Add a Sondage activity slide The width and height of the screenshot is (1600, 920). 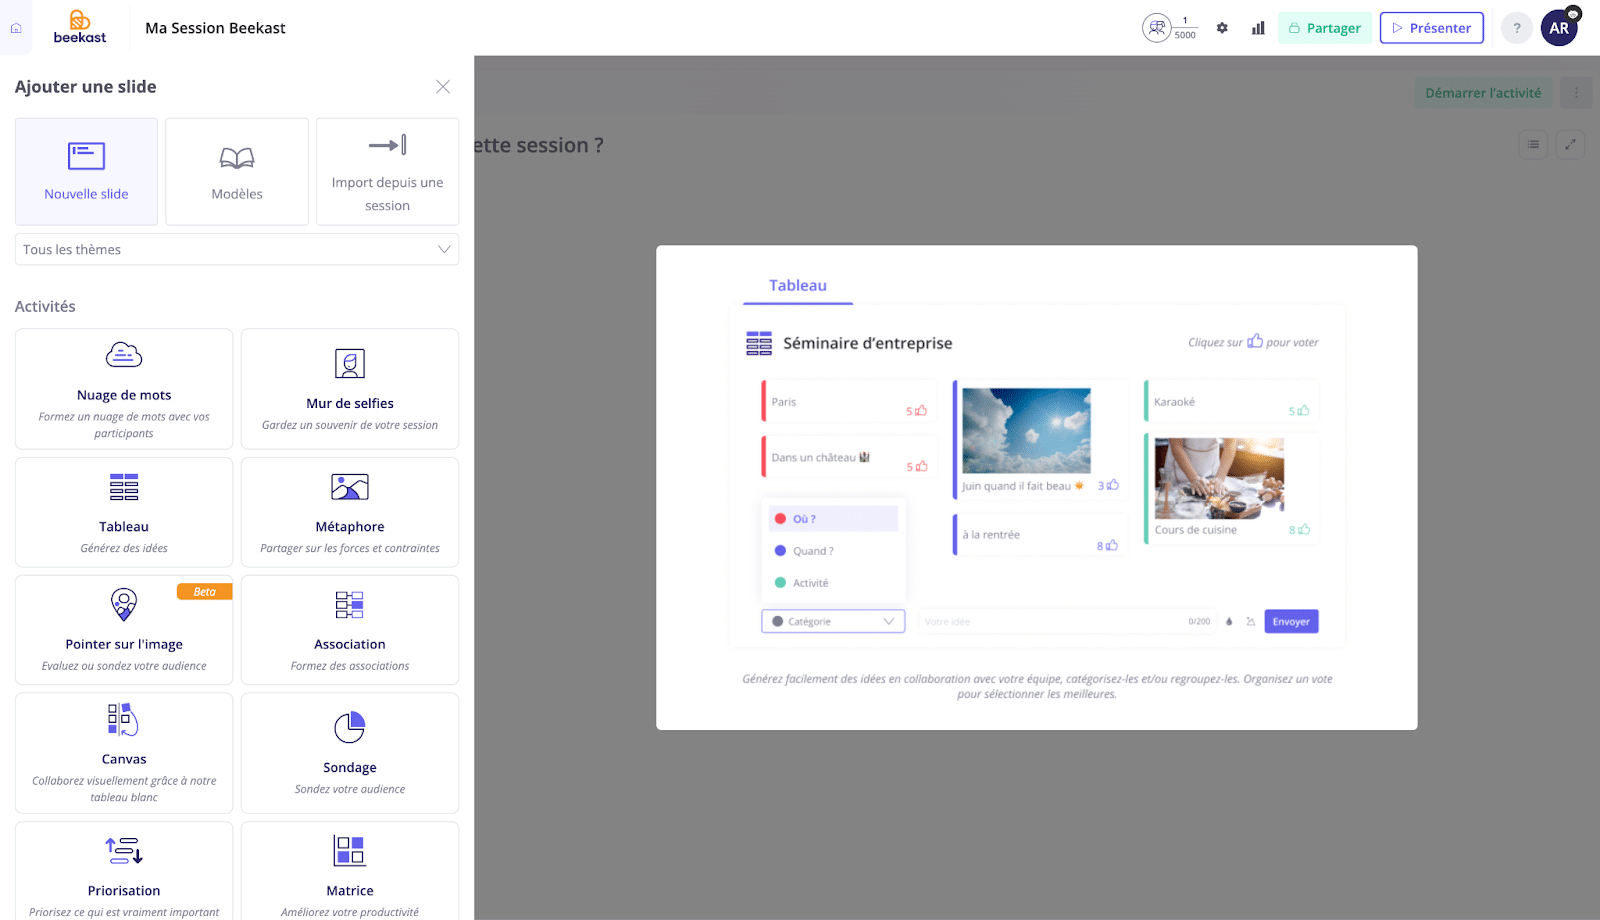350,753
